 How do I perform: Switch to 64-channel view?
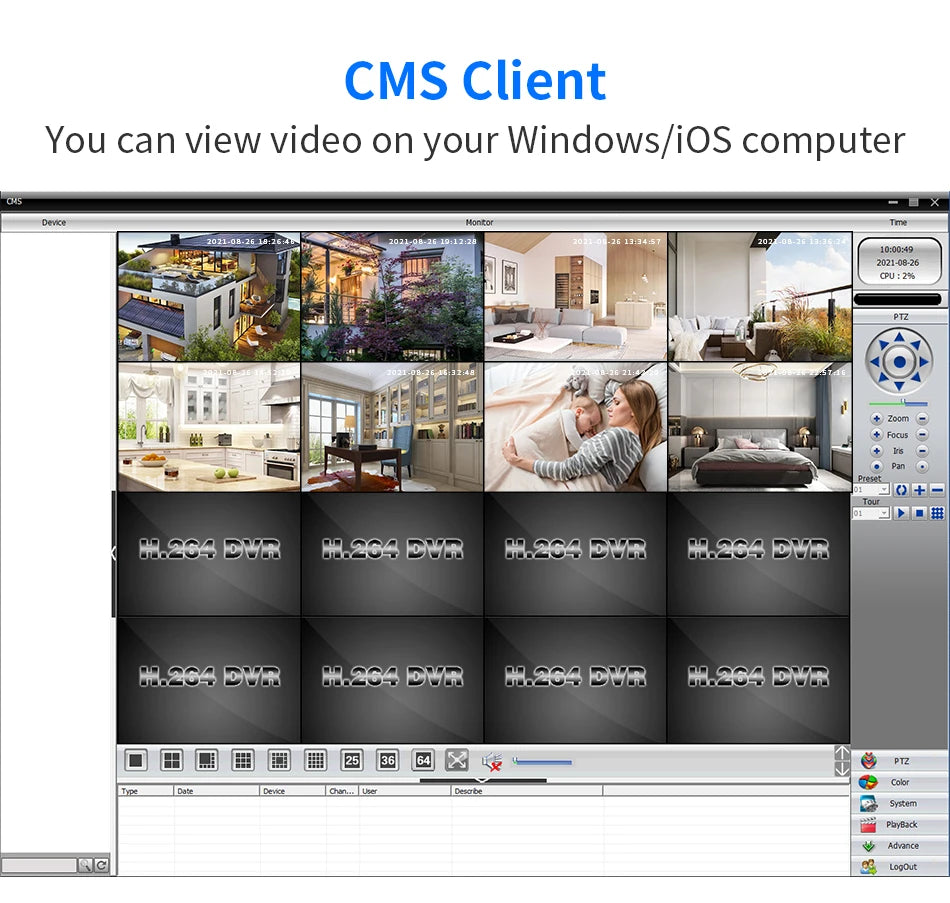point(424,760)
